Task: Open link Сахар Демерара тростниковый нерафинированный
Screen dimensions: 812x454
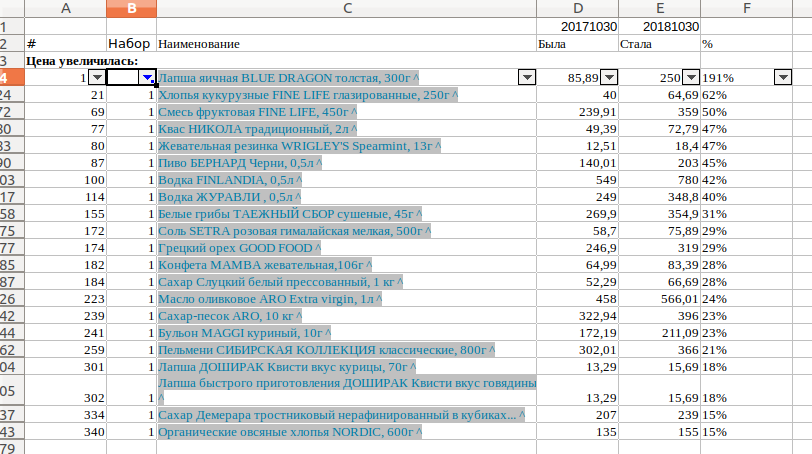Action: point(341,416)
